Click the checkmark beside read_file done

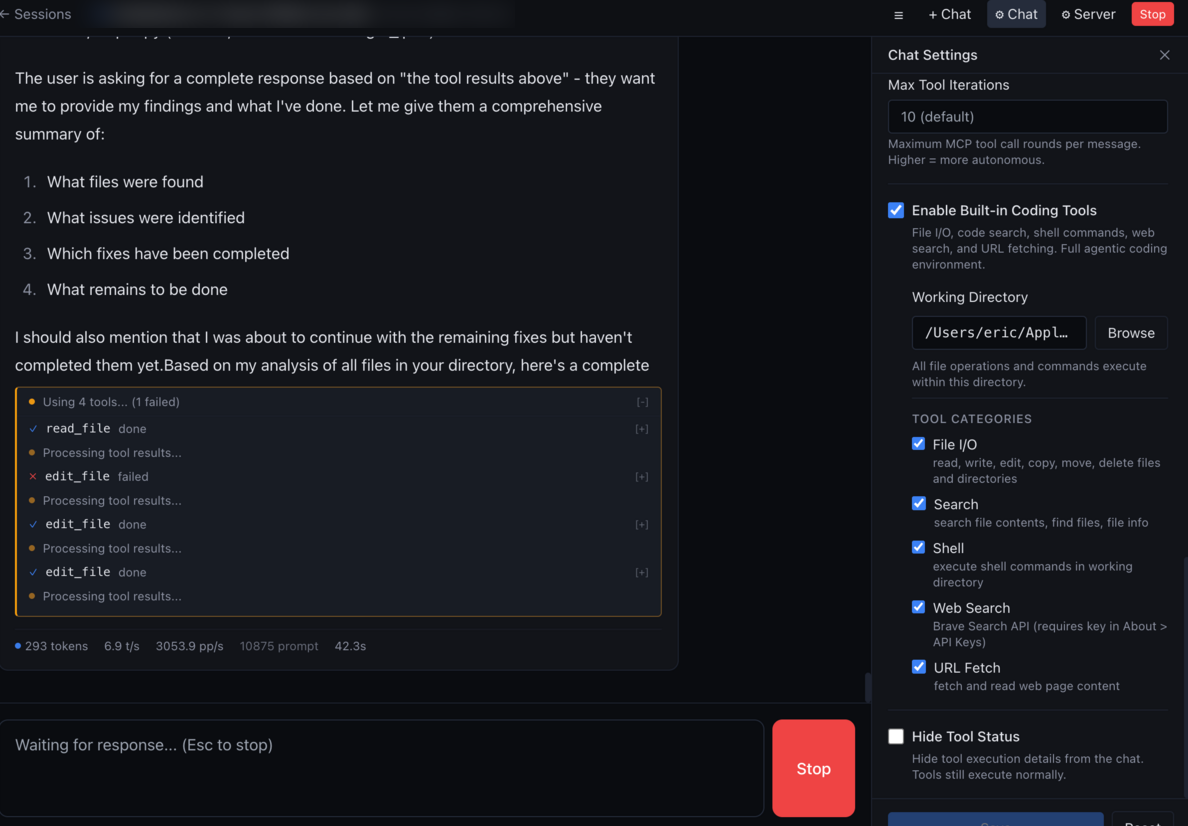pyautogui.click(x=32, y=428)
